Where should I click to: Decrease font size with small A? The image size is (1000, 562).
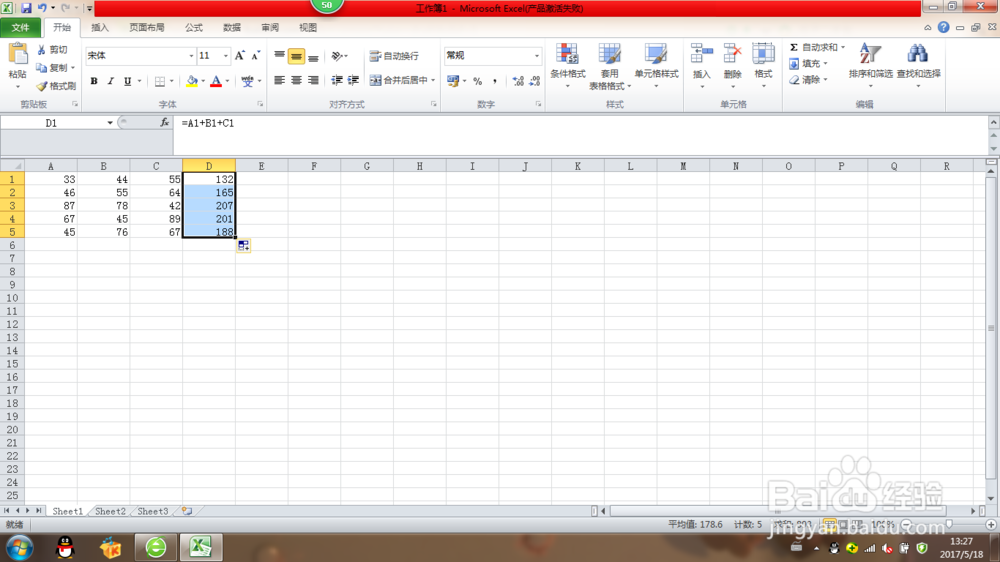[x=255, y=56]
